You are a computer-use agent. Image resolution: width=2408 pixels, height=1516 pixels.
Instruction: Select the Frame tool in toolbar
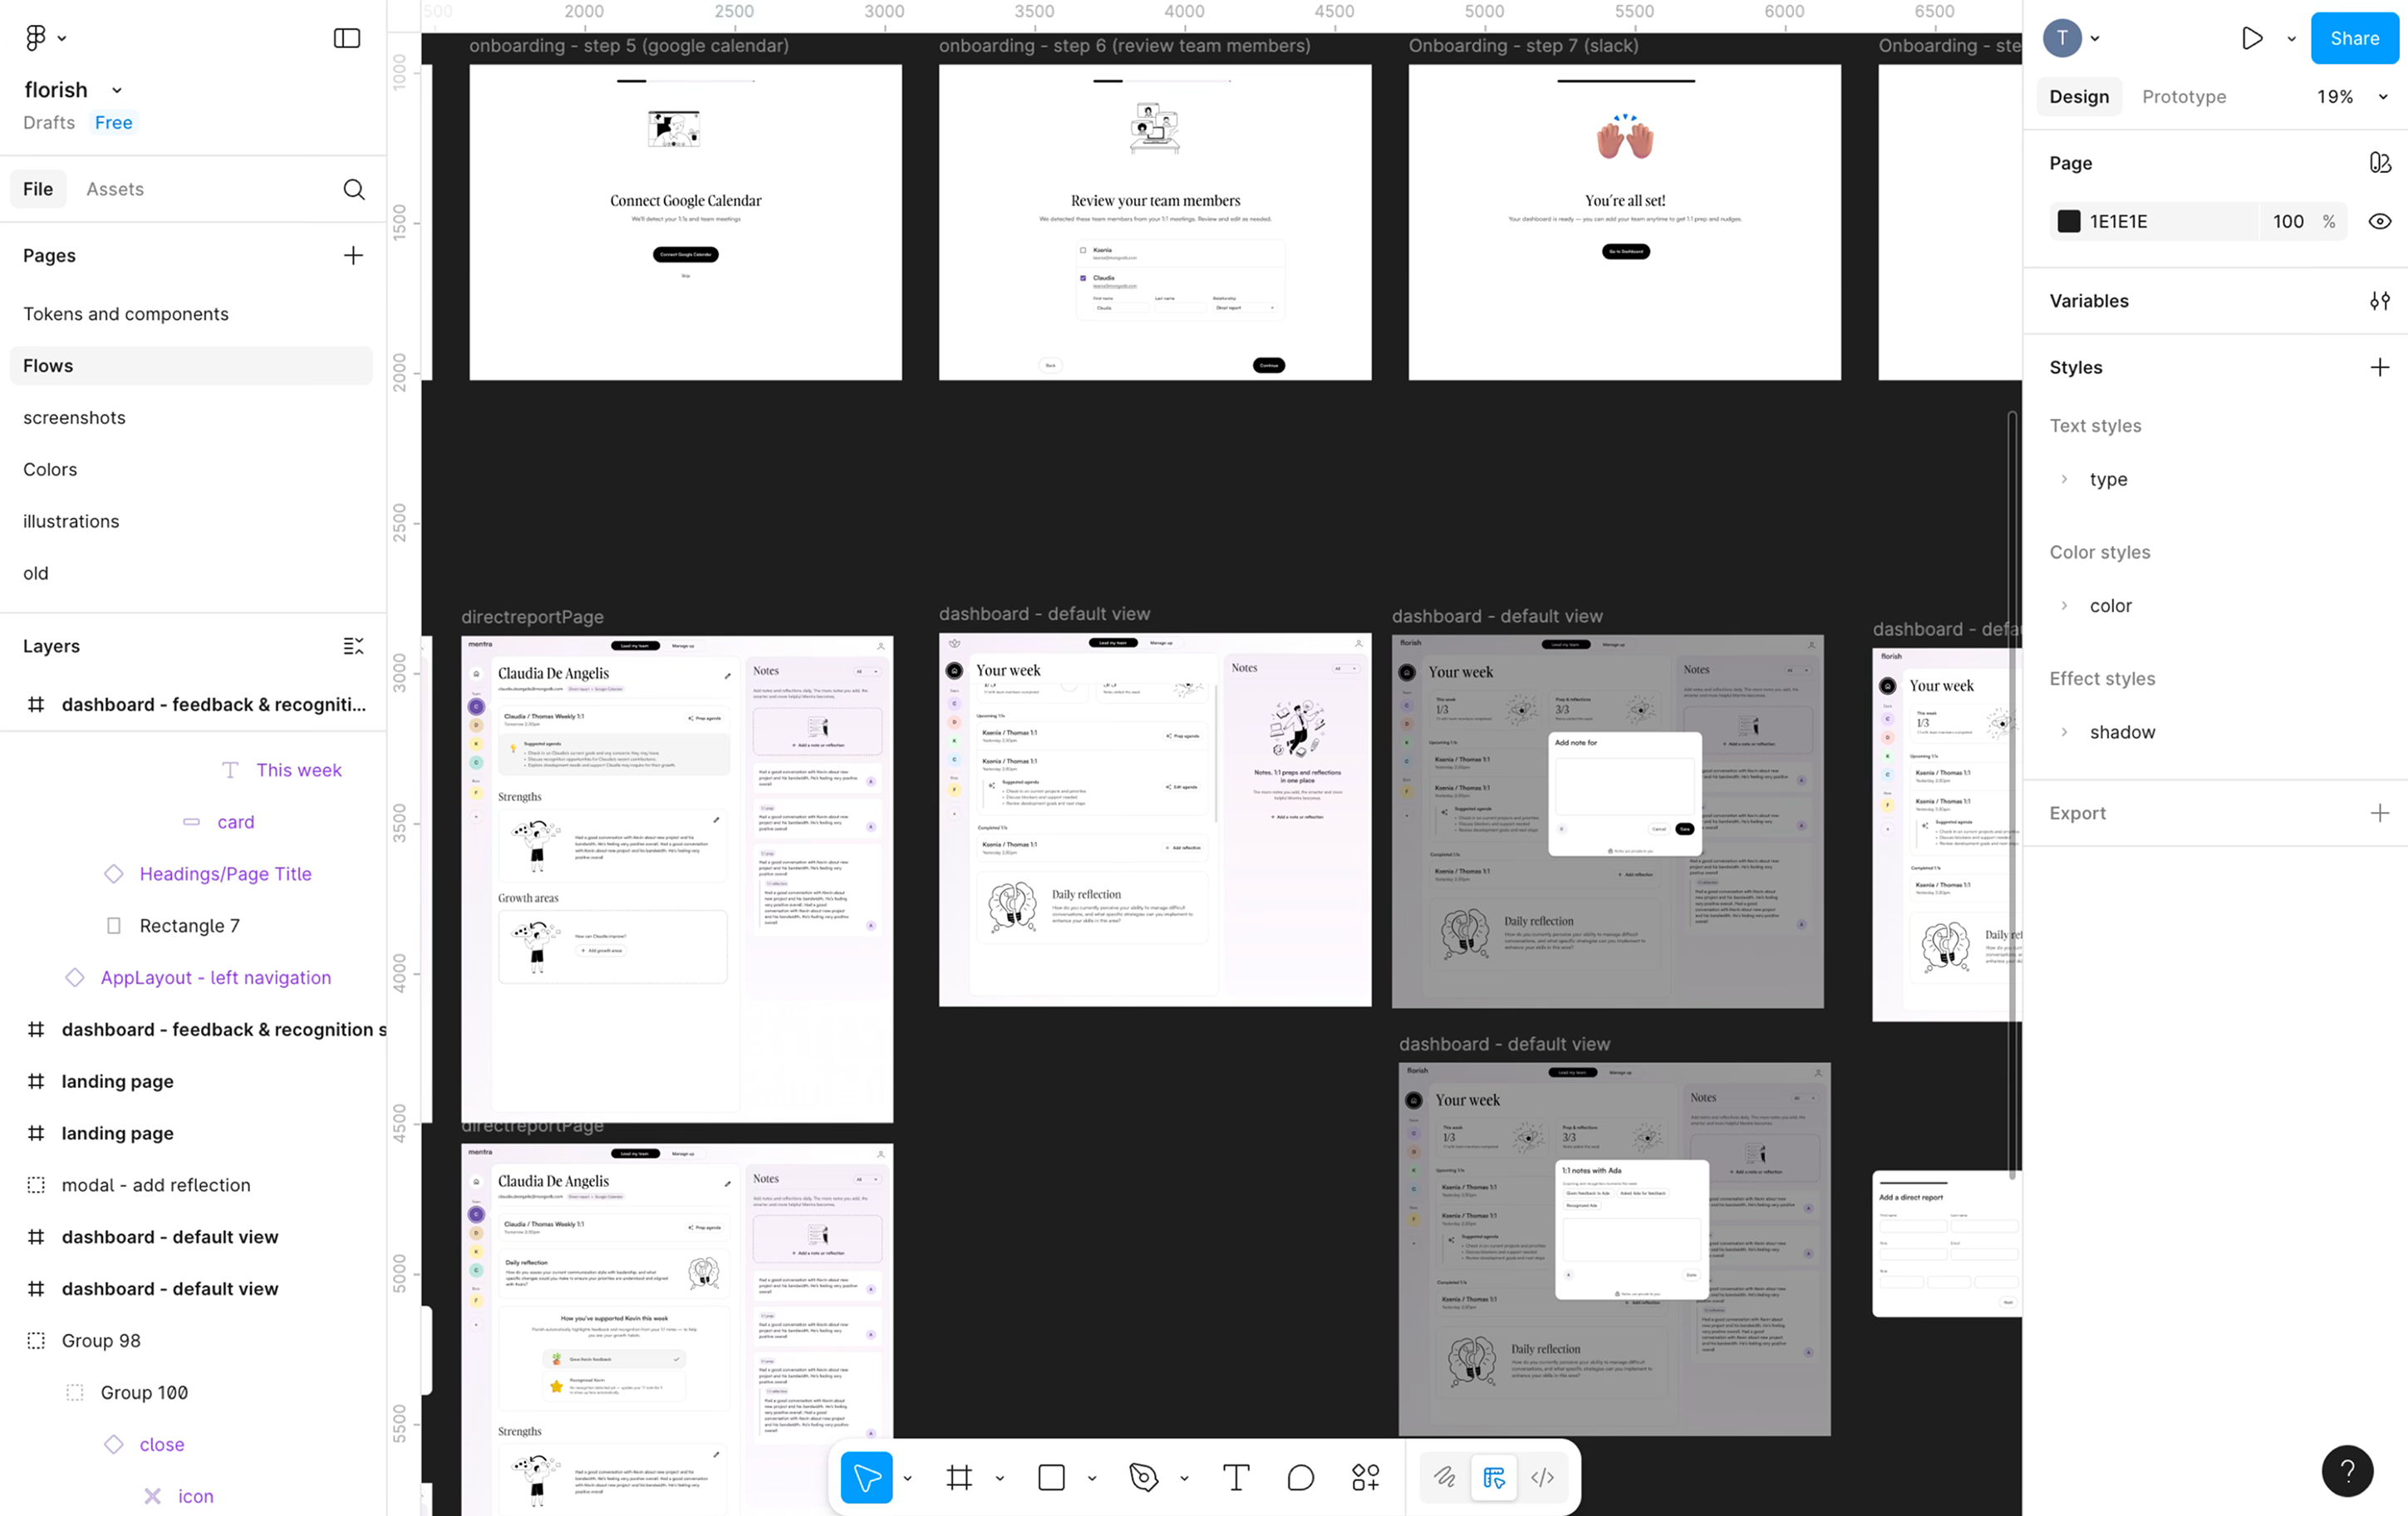coord(959,1477)
